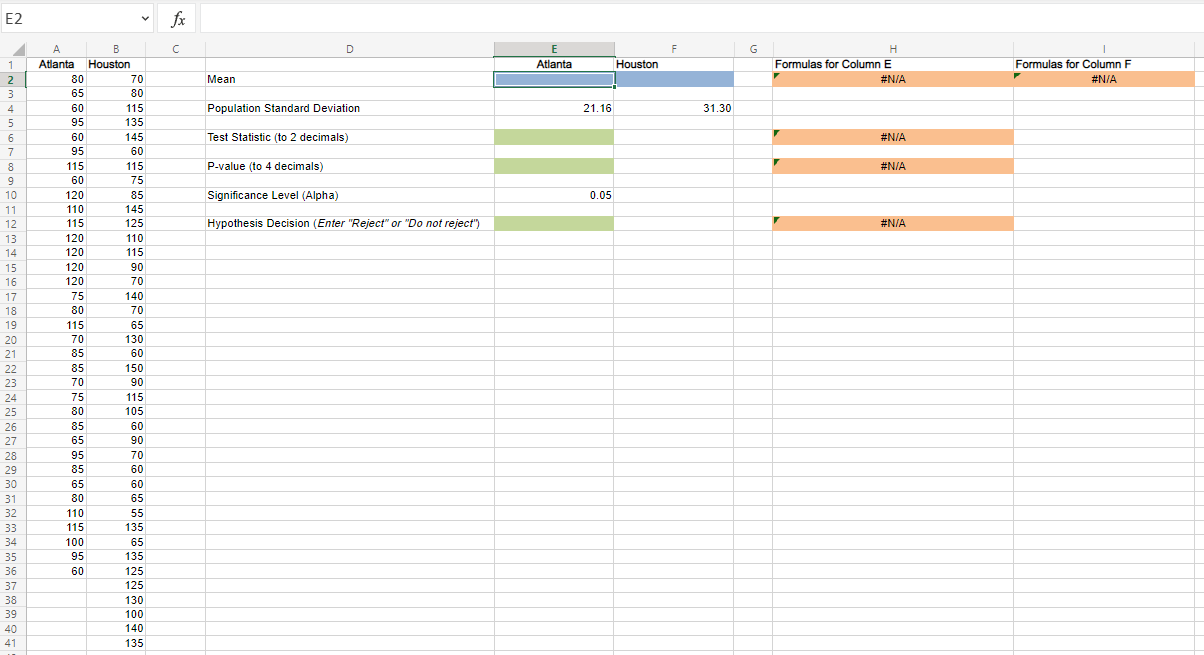The image size is (1204, 655).
Task: Click the error indicator triangle on H6
Action: click(777, 133)
